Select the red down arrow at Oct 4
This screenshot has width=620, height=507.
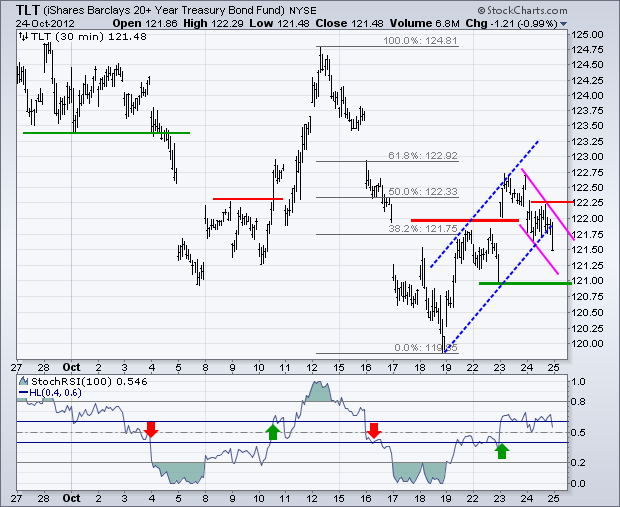tap(151, 429)
